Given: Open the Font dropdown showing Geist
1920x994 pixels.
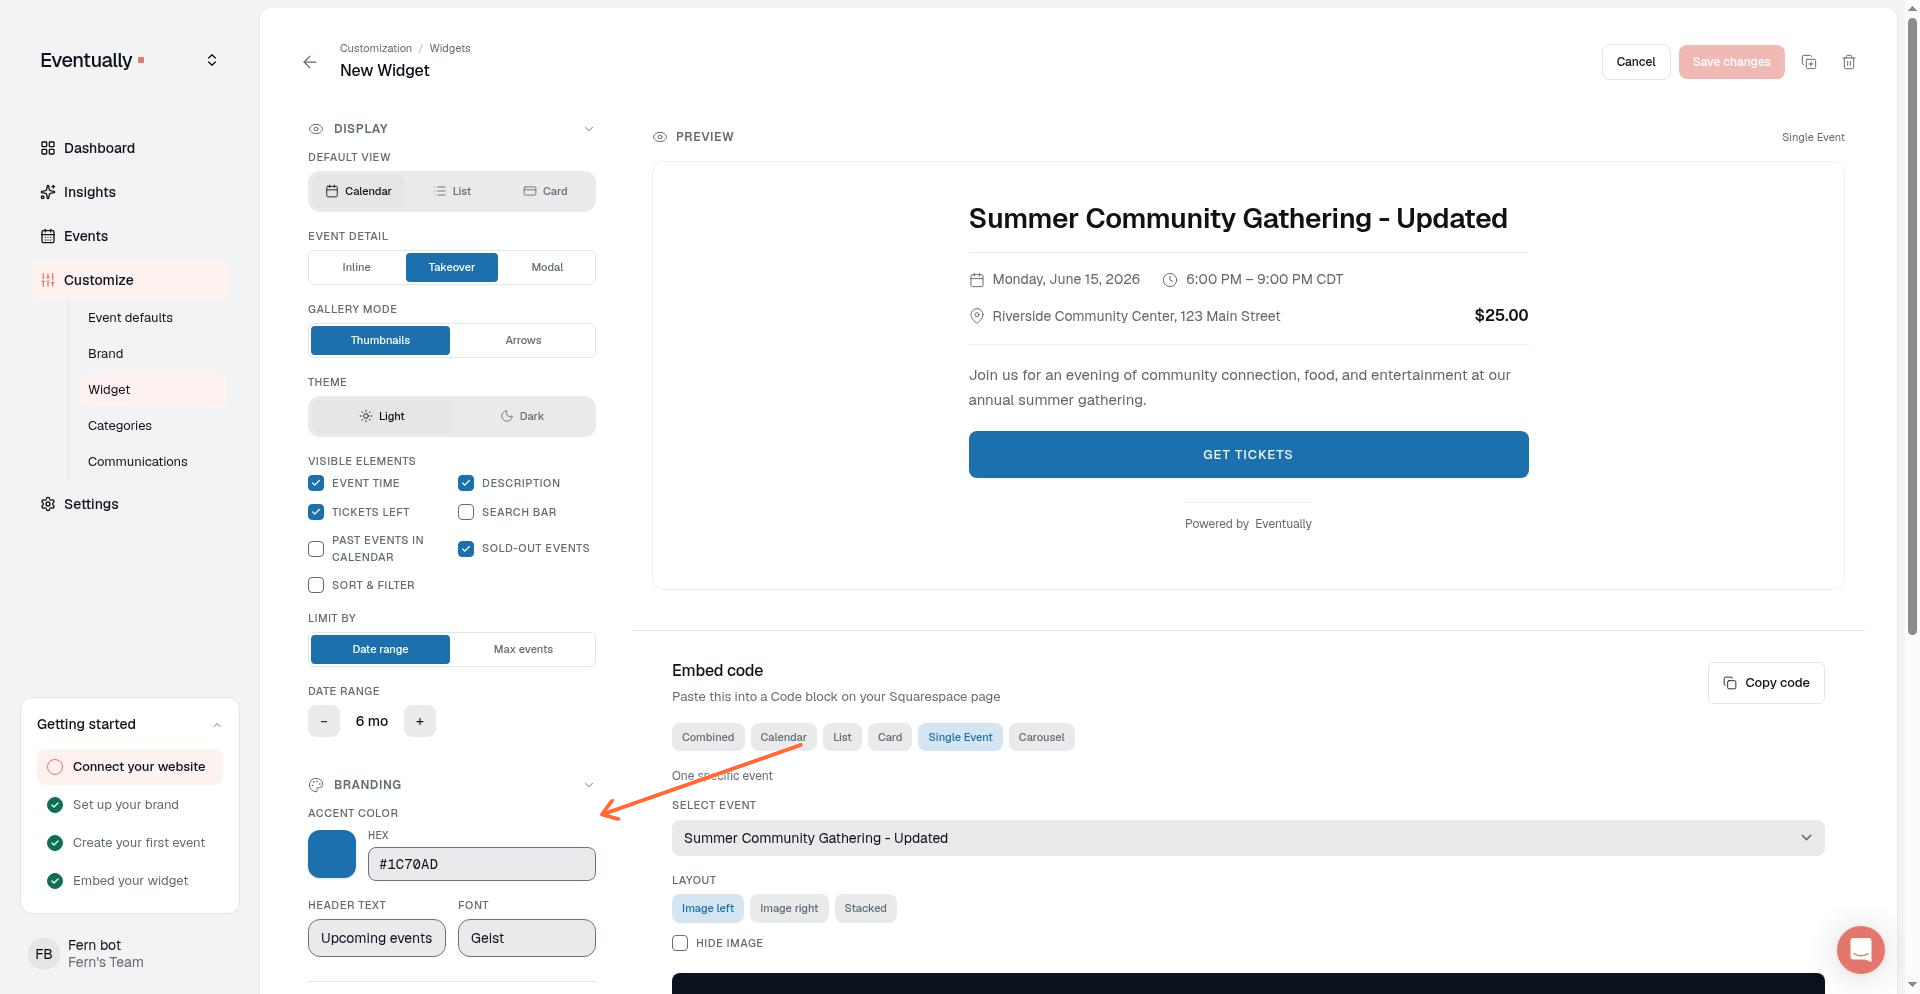Looking at the screenshot, I should [527, 938].
